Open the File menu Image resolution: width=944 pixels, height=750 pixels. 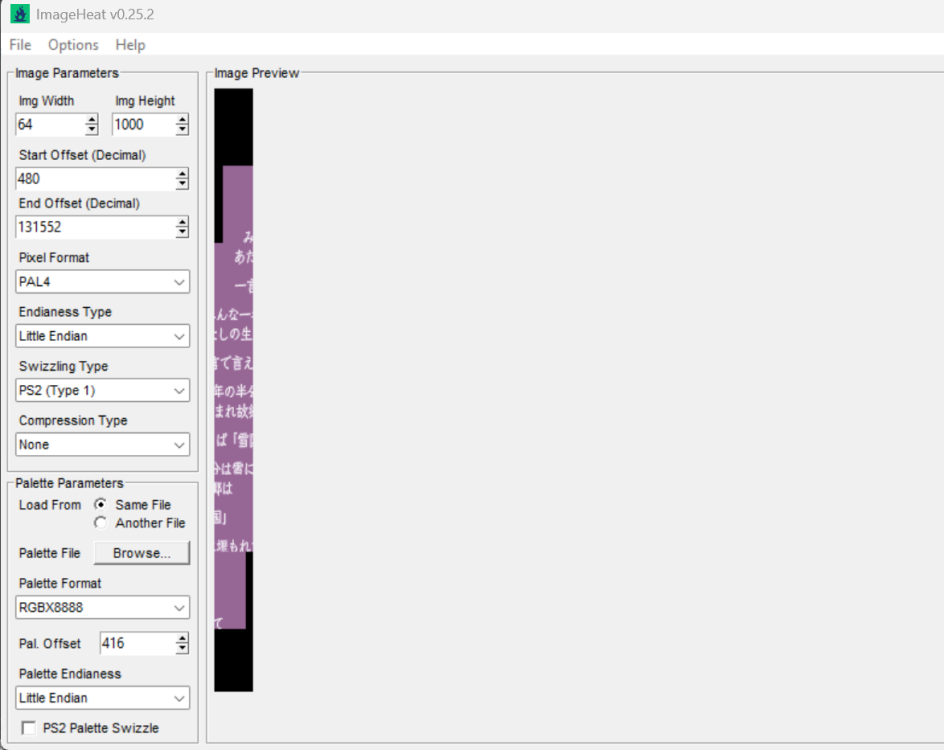point(19,45)
